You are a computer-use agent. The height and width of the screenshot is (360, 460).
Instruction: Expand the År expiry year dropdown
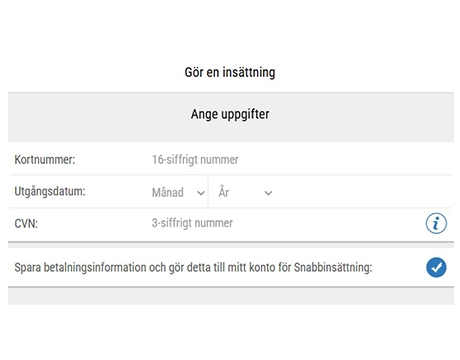[246, 193]
